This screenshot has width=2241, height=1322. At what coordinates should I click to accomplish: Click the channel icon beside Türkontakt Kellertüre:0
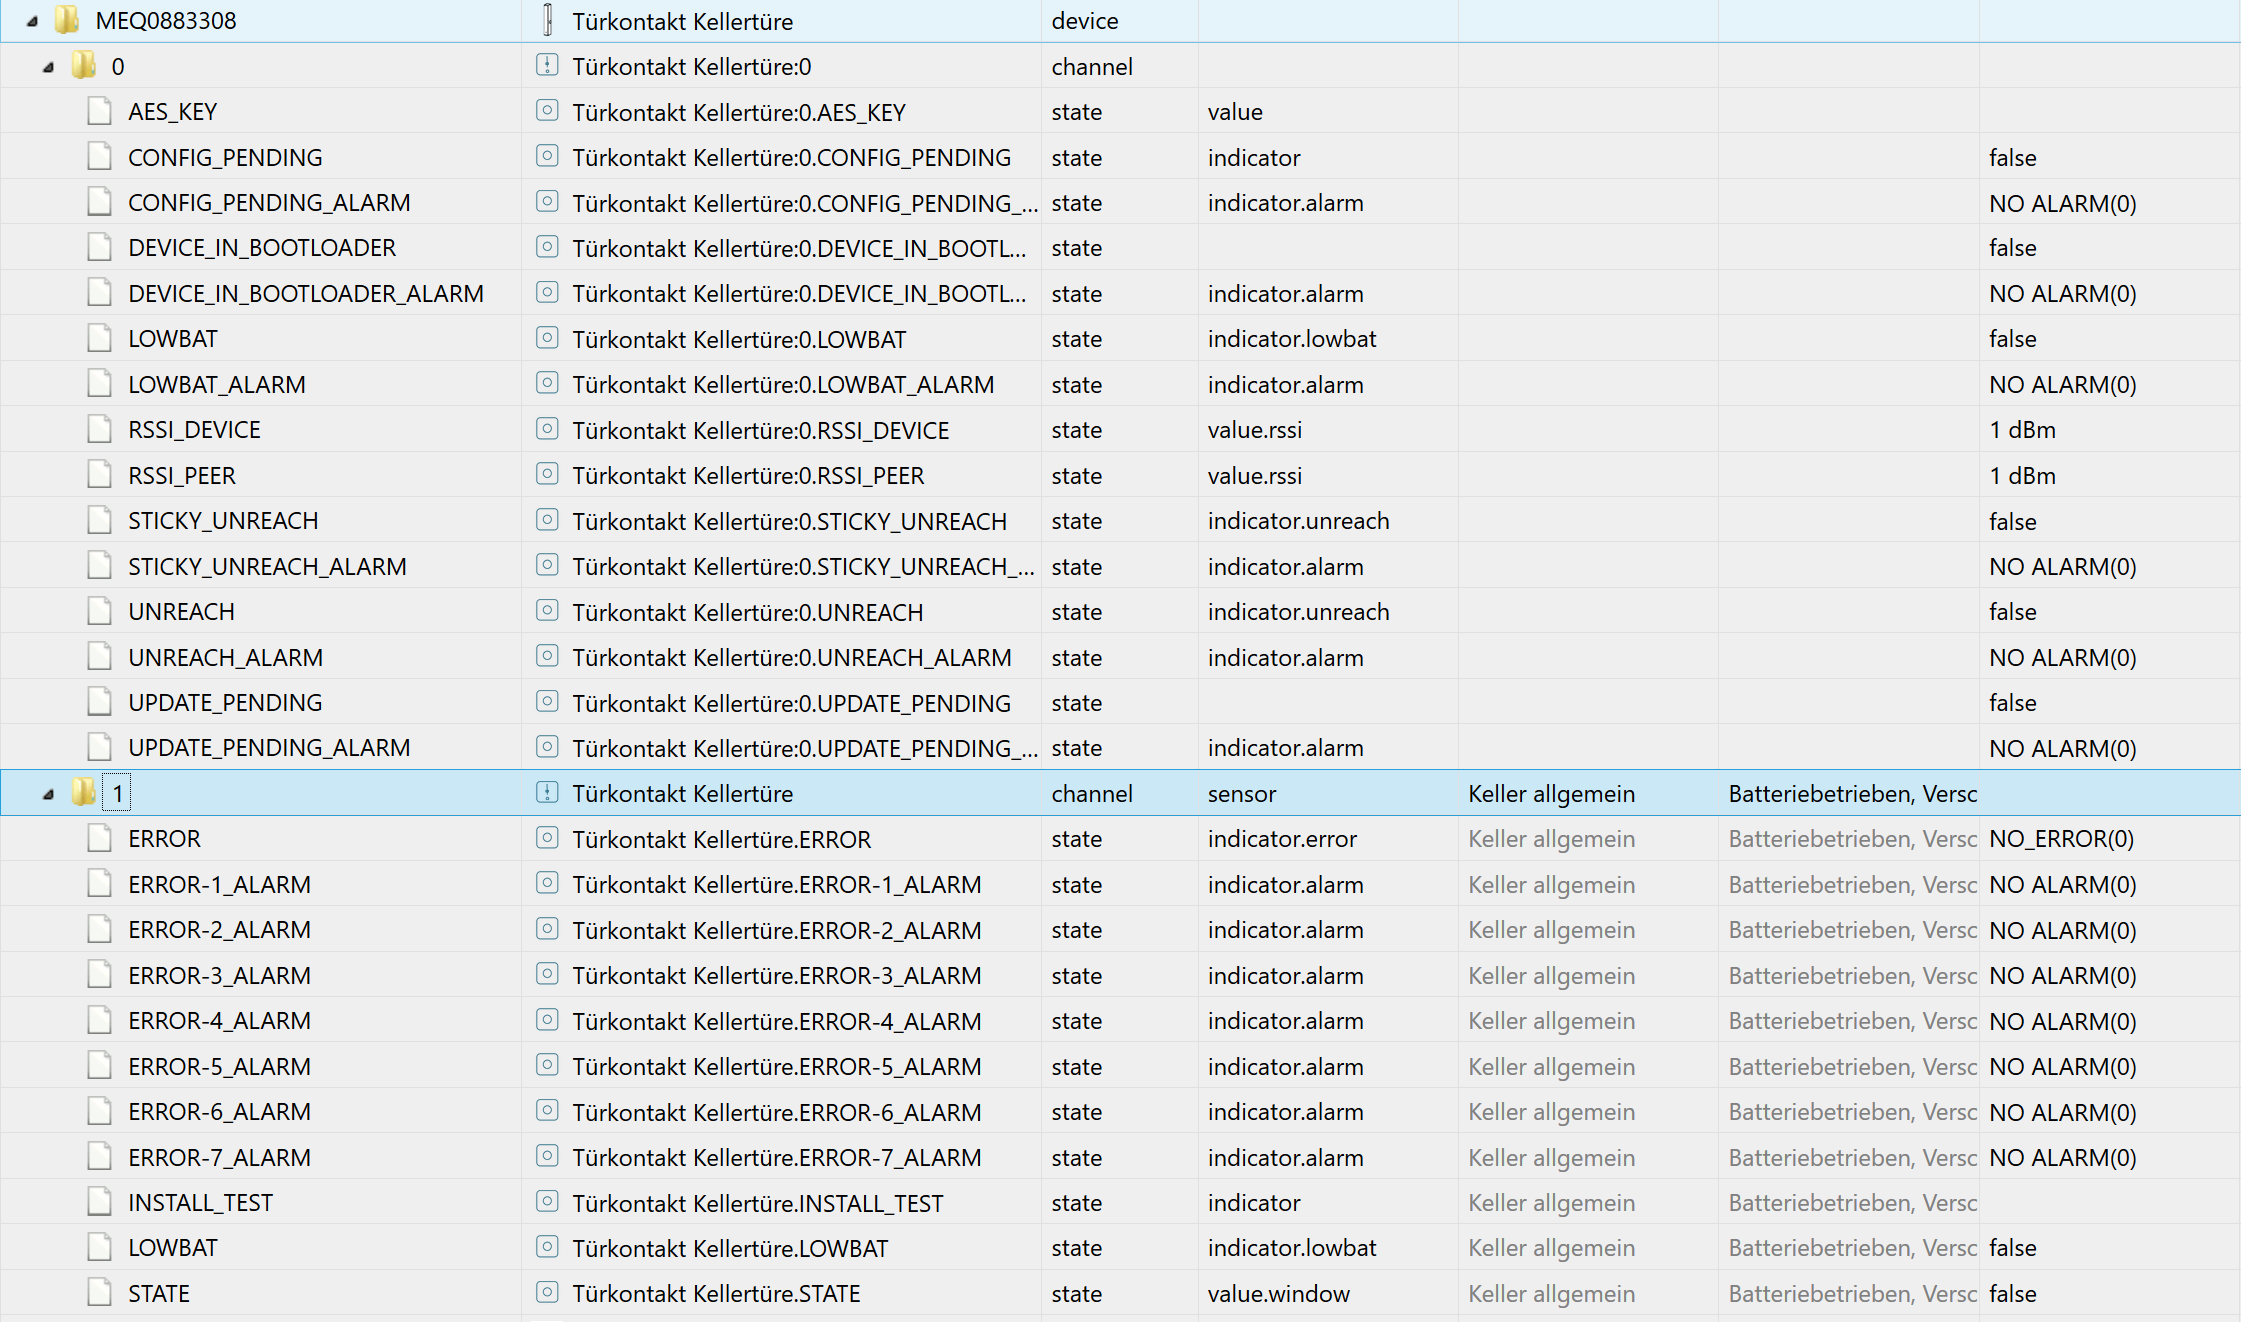[547, 66]
